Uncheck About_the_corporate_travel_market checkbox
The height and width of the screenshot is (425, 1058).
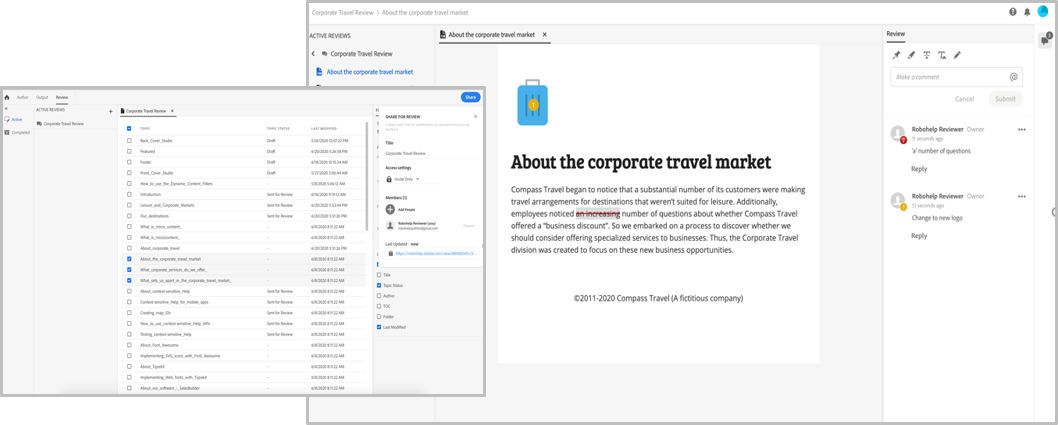(x=129, y=258)
